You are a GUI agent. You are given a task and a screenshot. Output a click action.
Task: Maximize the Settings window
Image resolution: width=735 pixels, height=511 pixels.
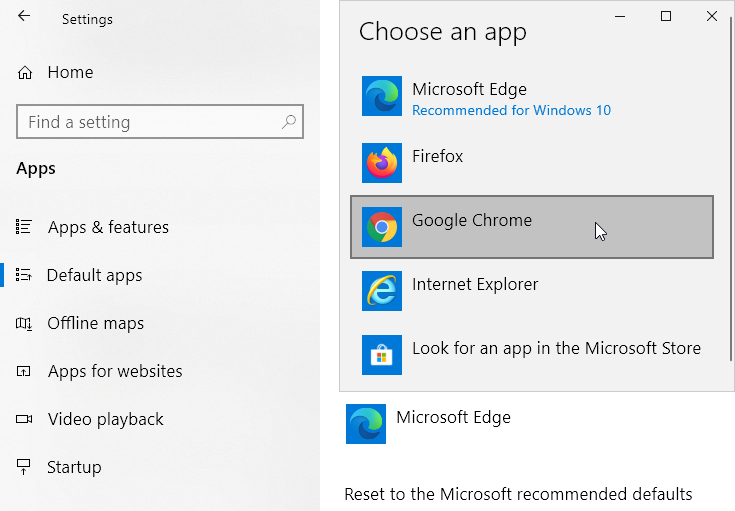click(666, 16)
